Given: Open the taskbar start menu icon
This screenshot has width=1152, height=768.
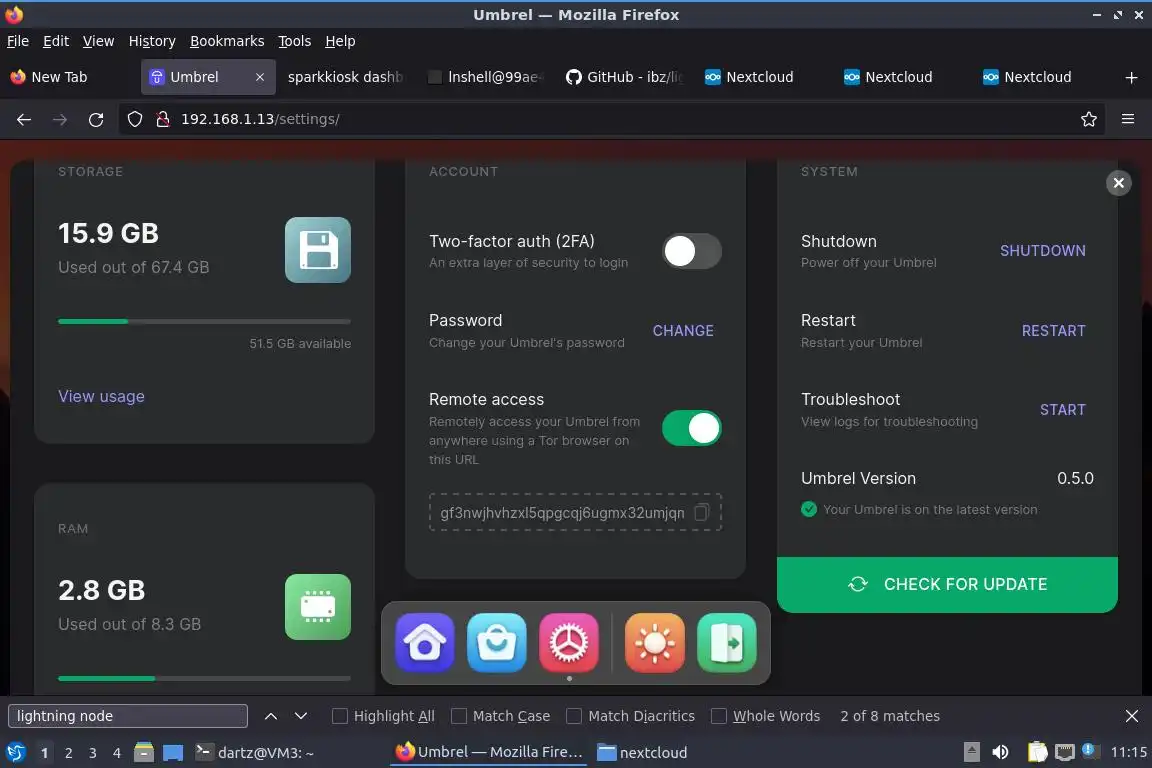Looking at the screenshot, I should pyautogui.click(x=15, y=752).
